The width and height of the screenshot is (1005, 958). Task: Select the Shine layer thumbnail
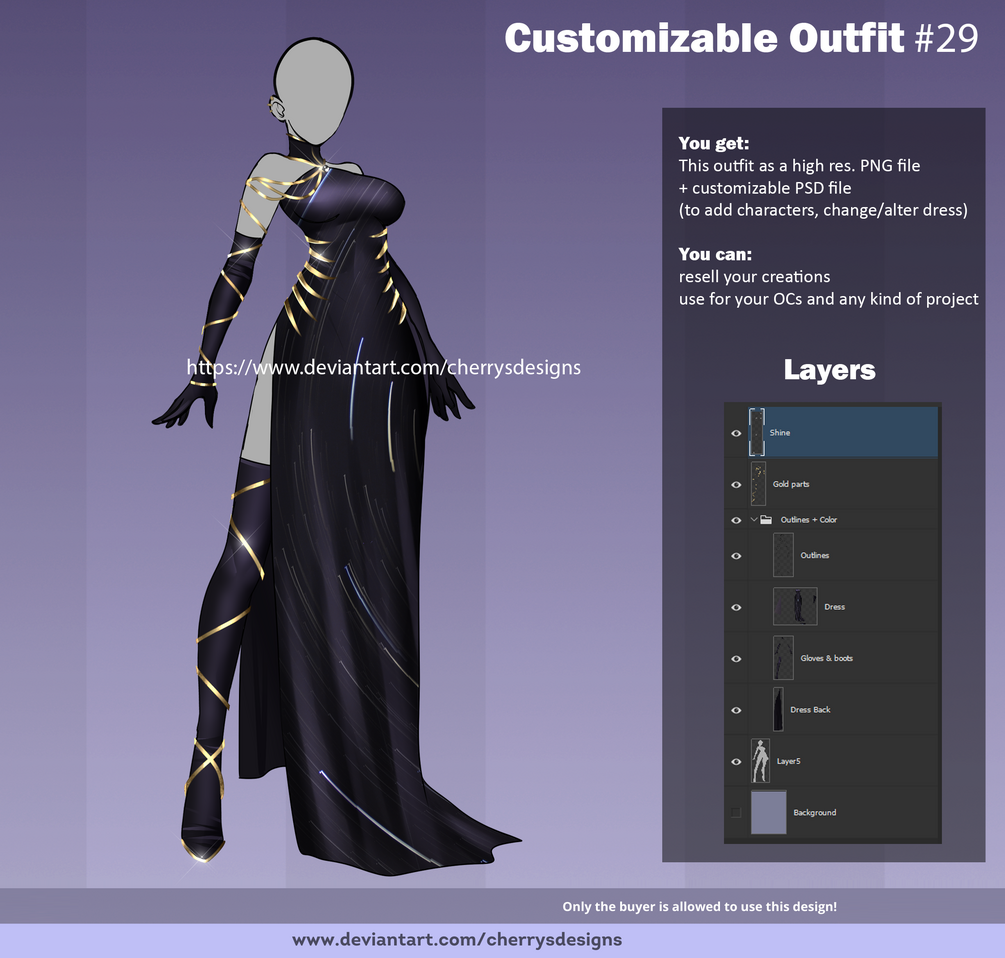click(x=757, y=433)
